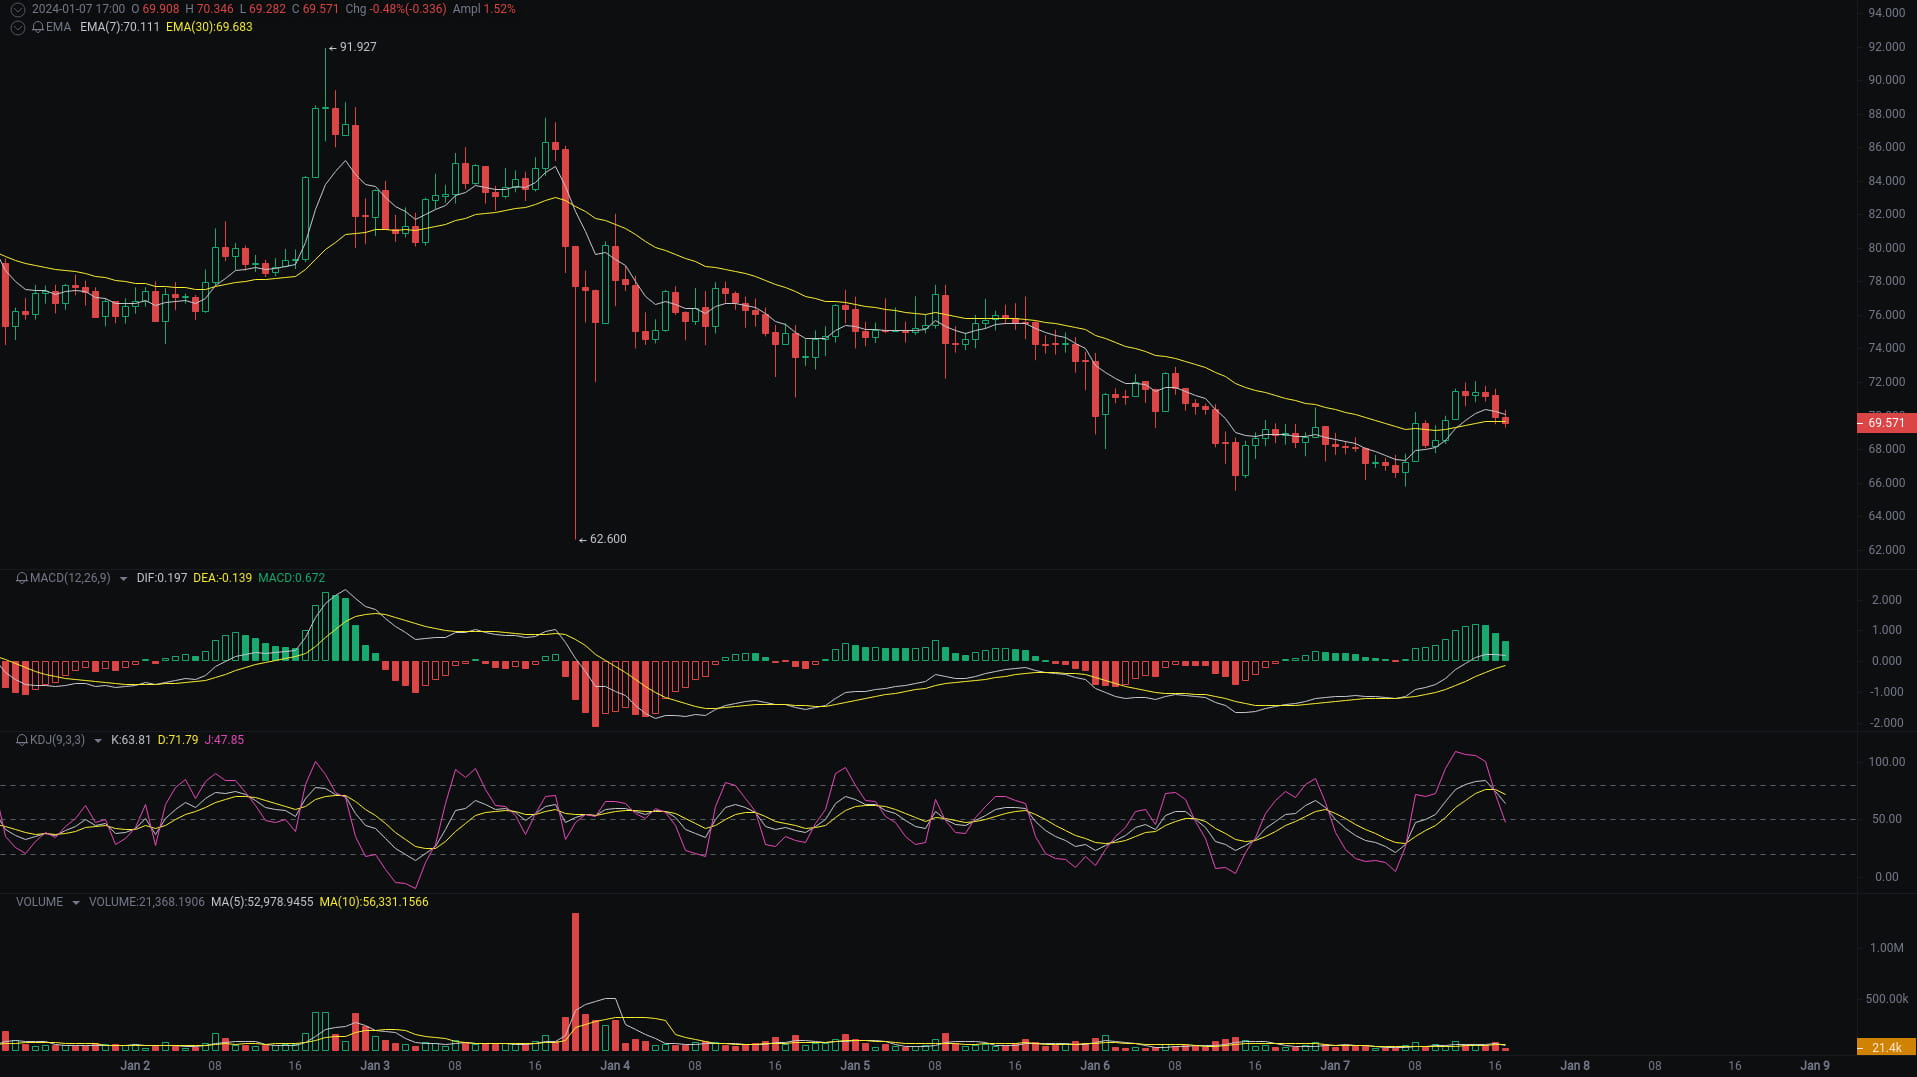This screenshot has width=1917, height=1077.
Task: Click the 91.927 high price marker arrow
Action: 334,46
